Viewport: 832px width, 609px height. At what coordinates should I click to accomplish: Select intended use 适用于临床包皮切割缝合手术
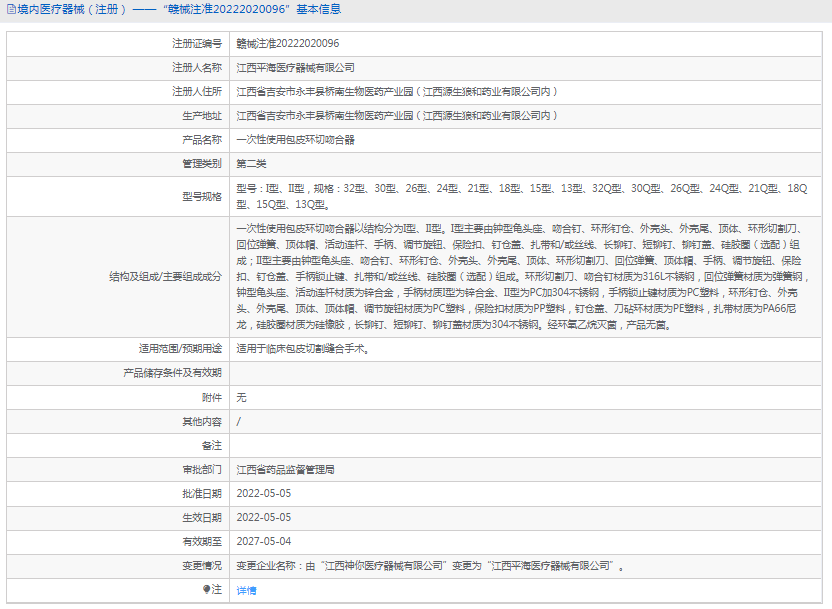[x=303, y=349]
